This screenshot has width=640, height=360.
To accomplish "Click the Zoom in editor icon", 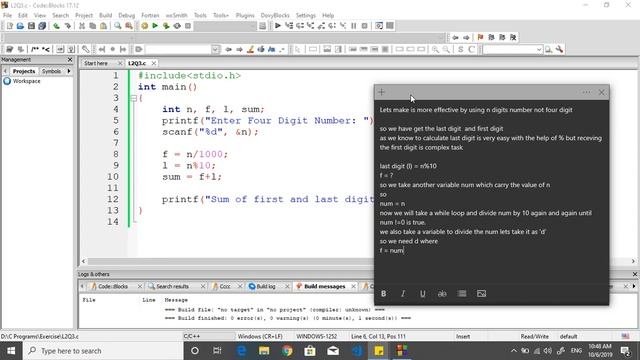I will pyautogui.click(x=436, y=49).
